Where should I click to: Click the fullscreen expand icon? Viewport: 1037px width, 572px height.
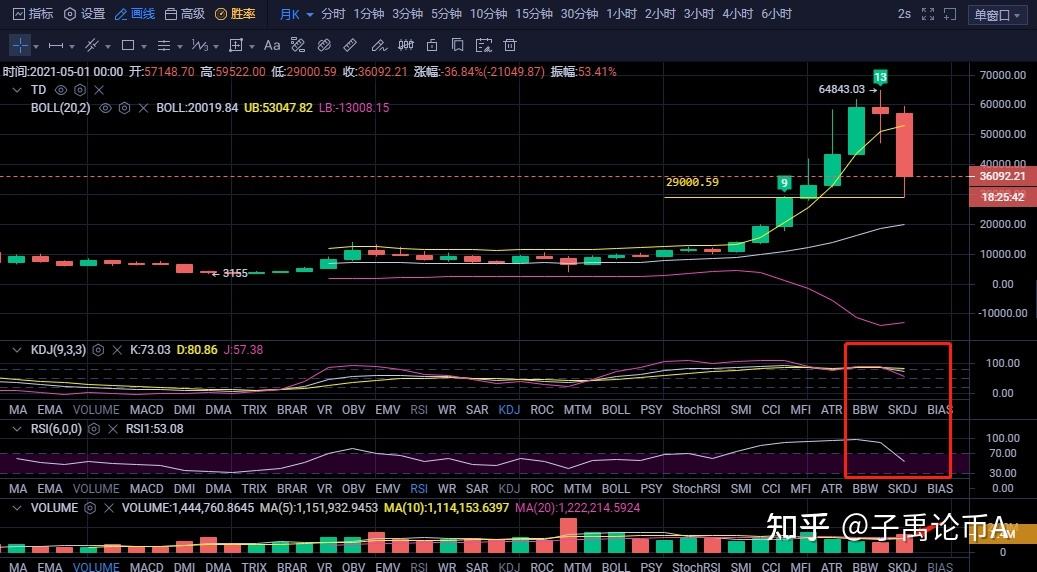coord(928,14)
